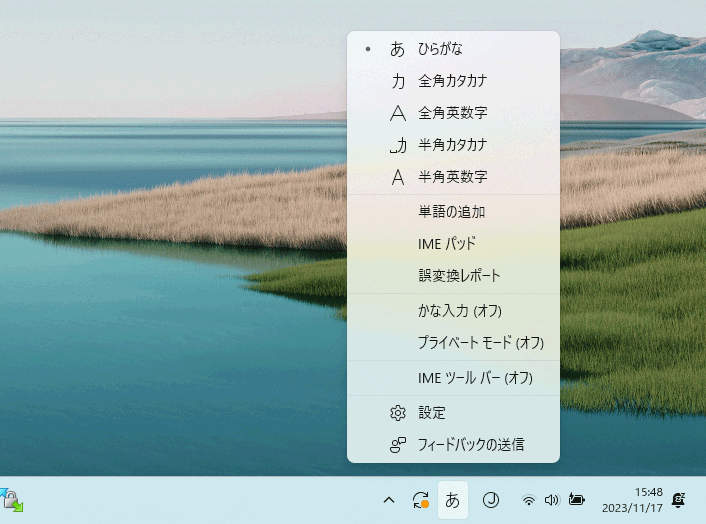Image resolution: width=706 pixels, height=524 pixels.
Task: Select ひらがな input mode
Action: coord(440,48)
